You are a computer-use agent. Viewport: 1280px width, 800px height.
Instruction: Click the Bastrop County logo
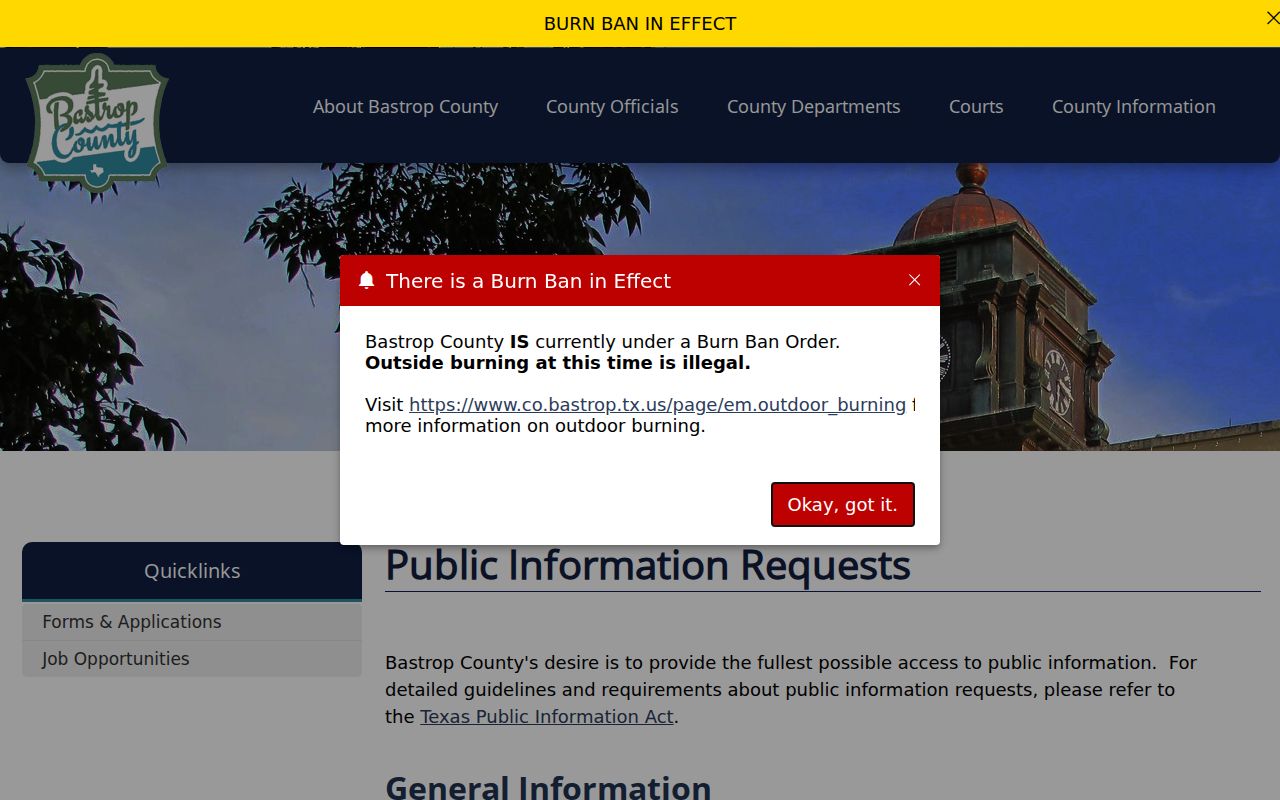97,124
